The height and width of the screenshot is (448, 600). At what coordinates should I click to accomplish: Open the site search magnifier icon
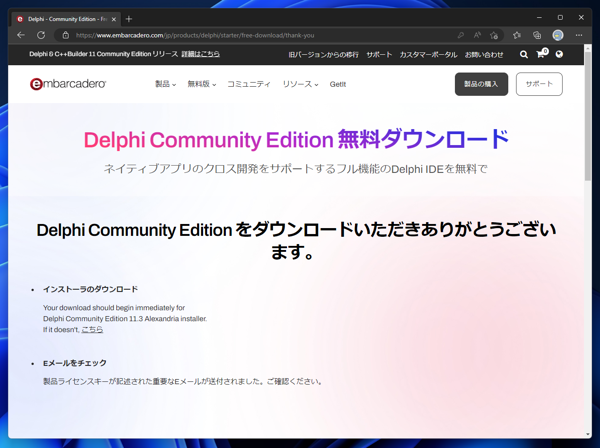(524, 54)
